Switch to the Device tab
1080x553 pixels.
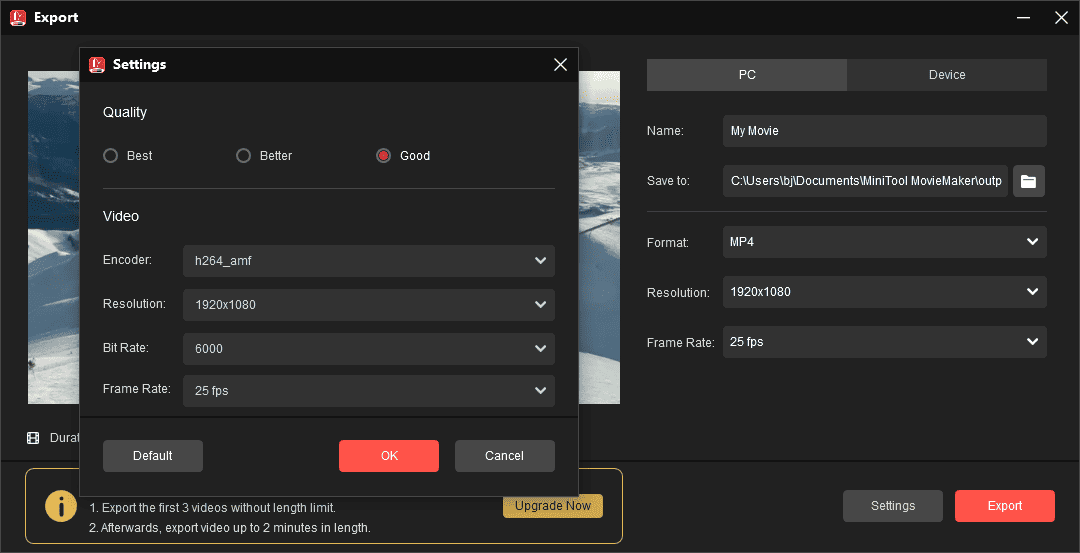(947, 75)
